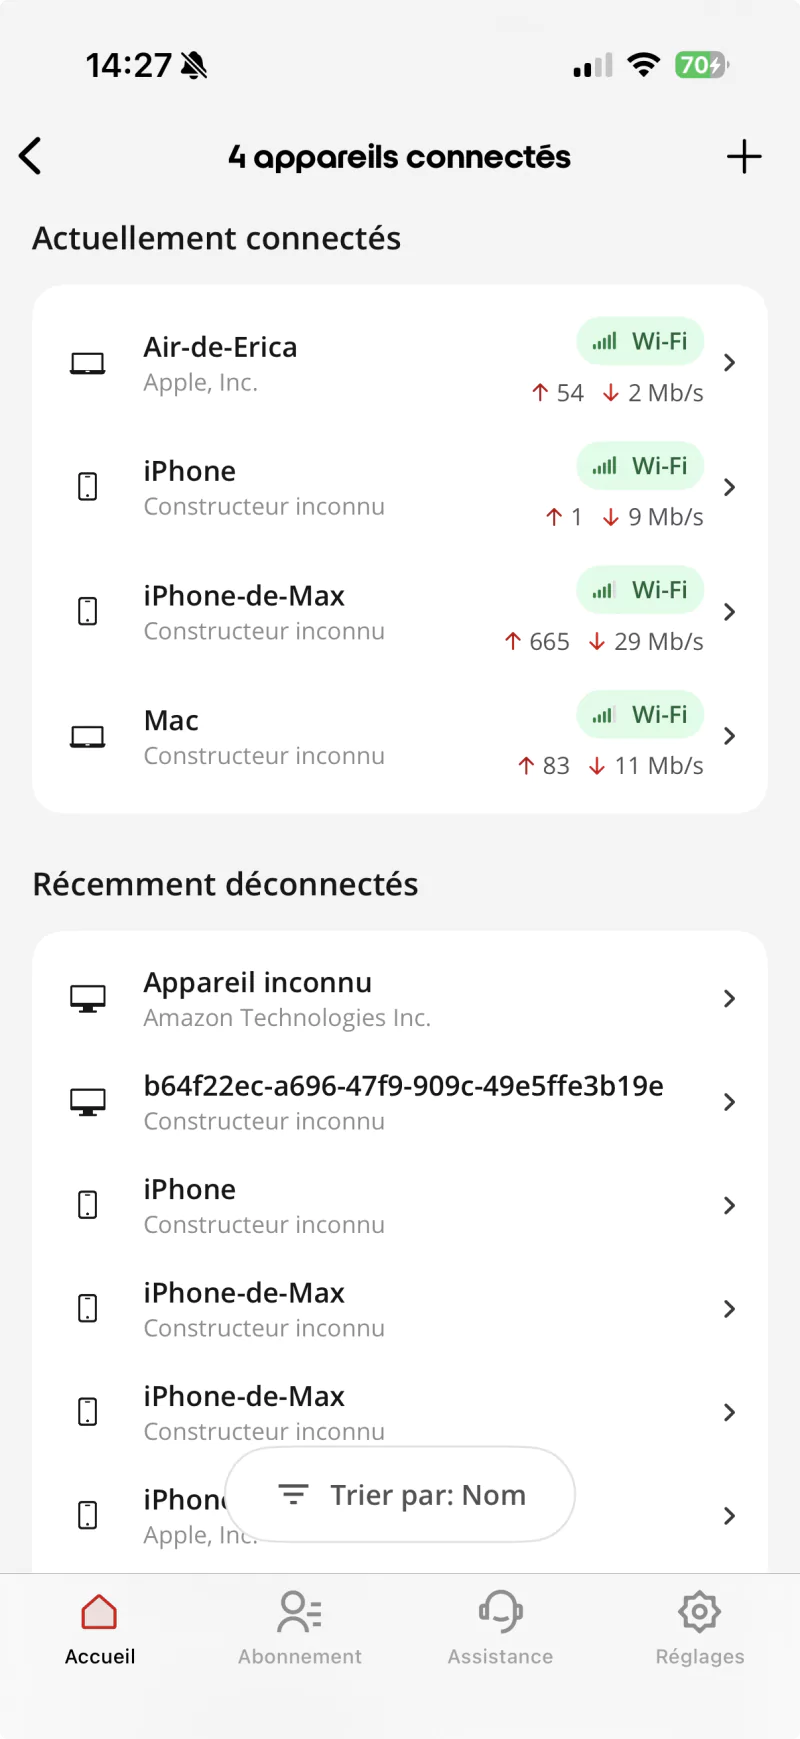This screenshot has width=800, height=1739.
Task: Open the Trier par: Nom sort selector
Action: point(400,1495)
